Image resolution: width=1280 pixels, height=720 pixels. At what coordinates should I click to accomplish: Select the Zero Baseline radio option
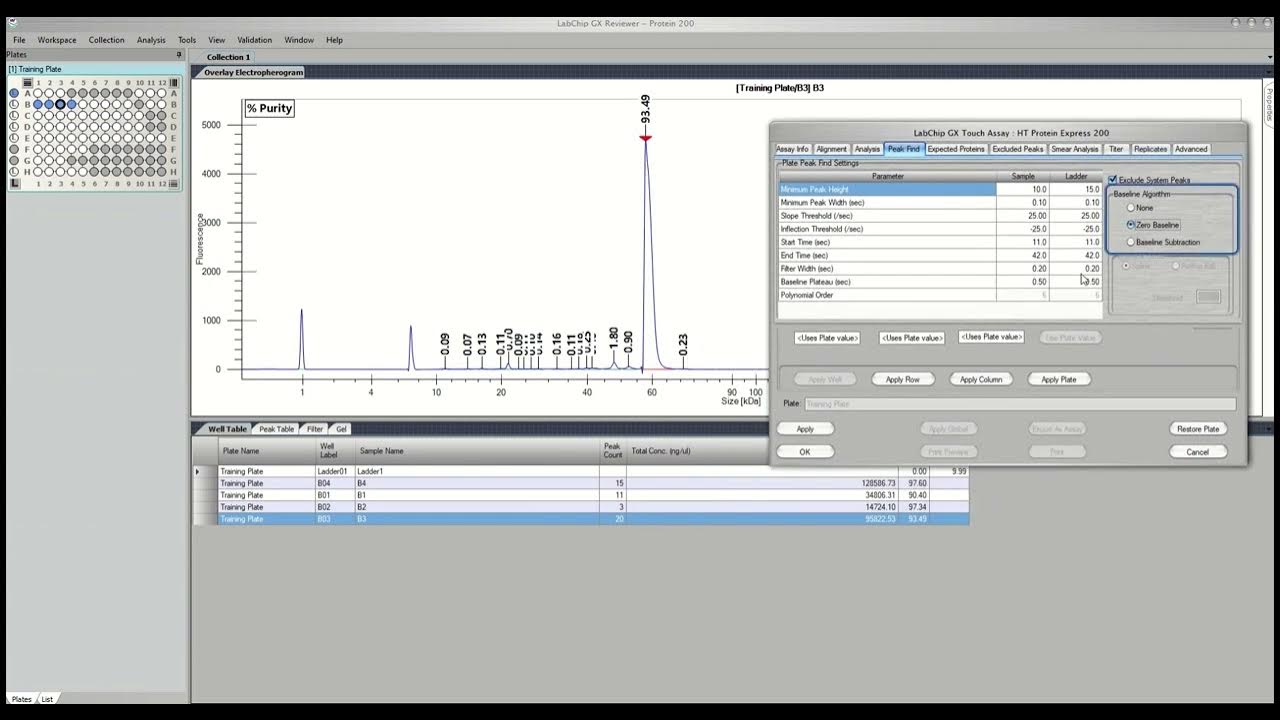coord(1131,225)
